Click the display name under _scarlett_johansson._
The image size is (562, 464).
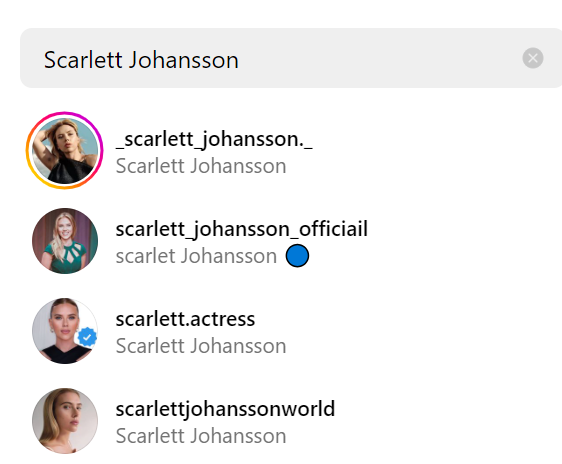point(201,166)
